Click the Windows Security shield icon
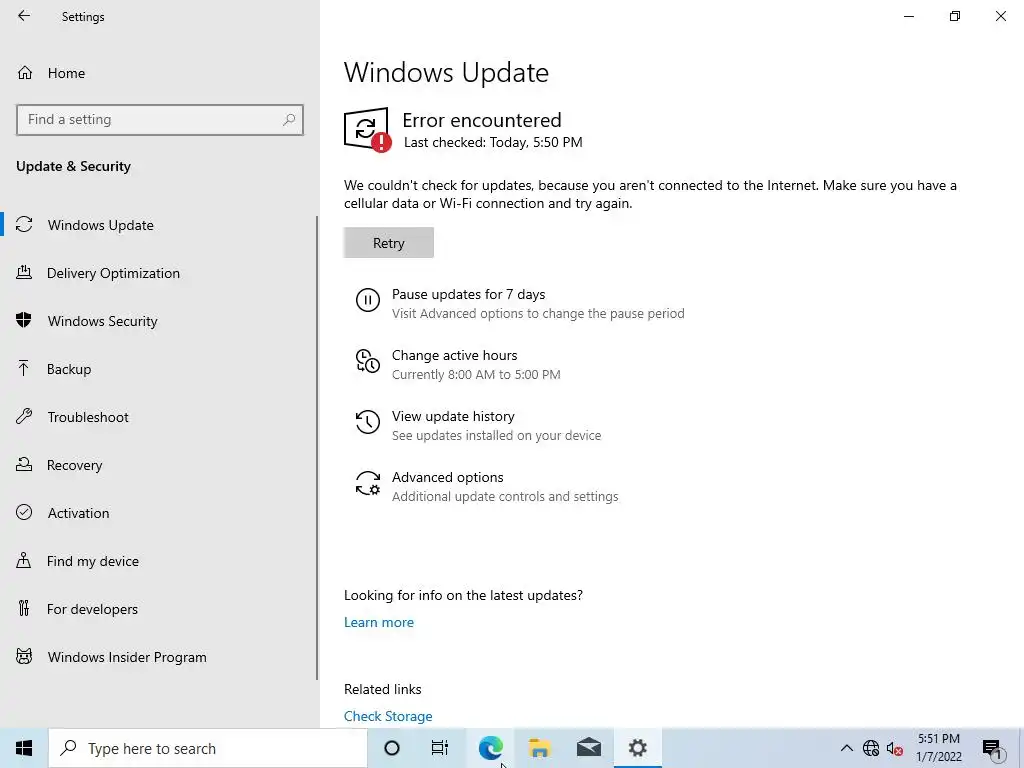1024x768 pixels. [24, 320]
